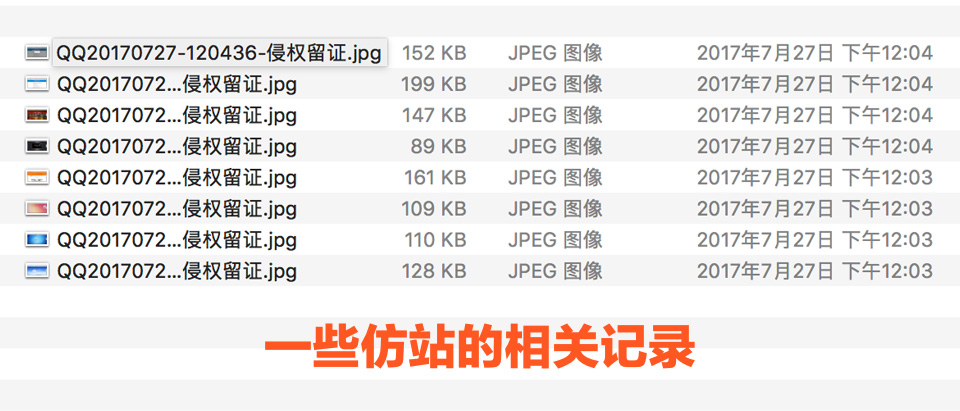Viewport: 960px width, 411px height.
Task: Select the thumbnail icon of the 128 KB file
Action: pos(37,271)
